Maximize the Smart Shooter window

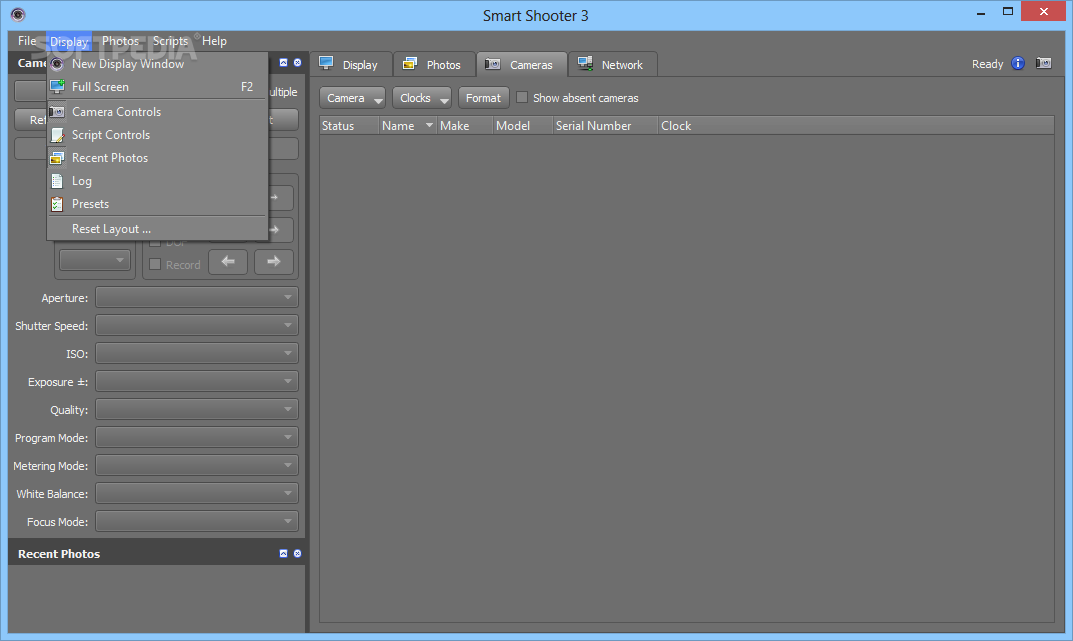[x=1007, y=12]
